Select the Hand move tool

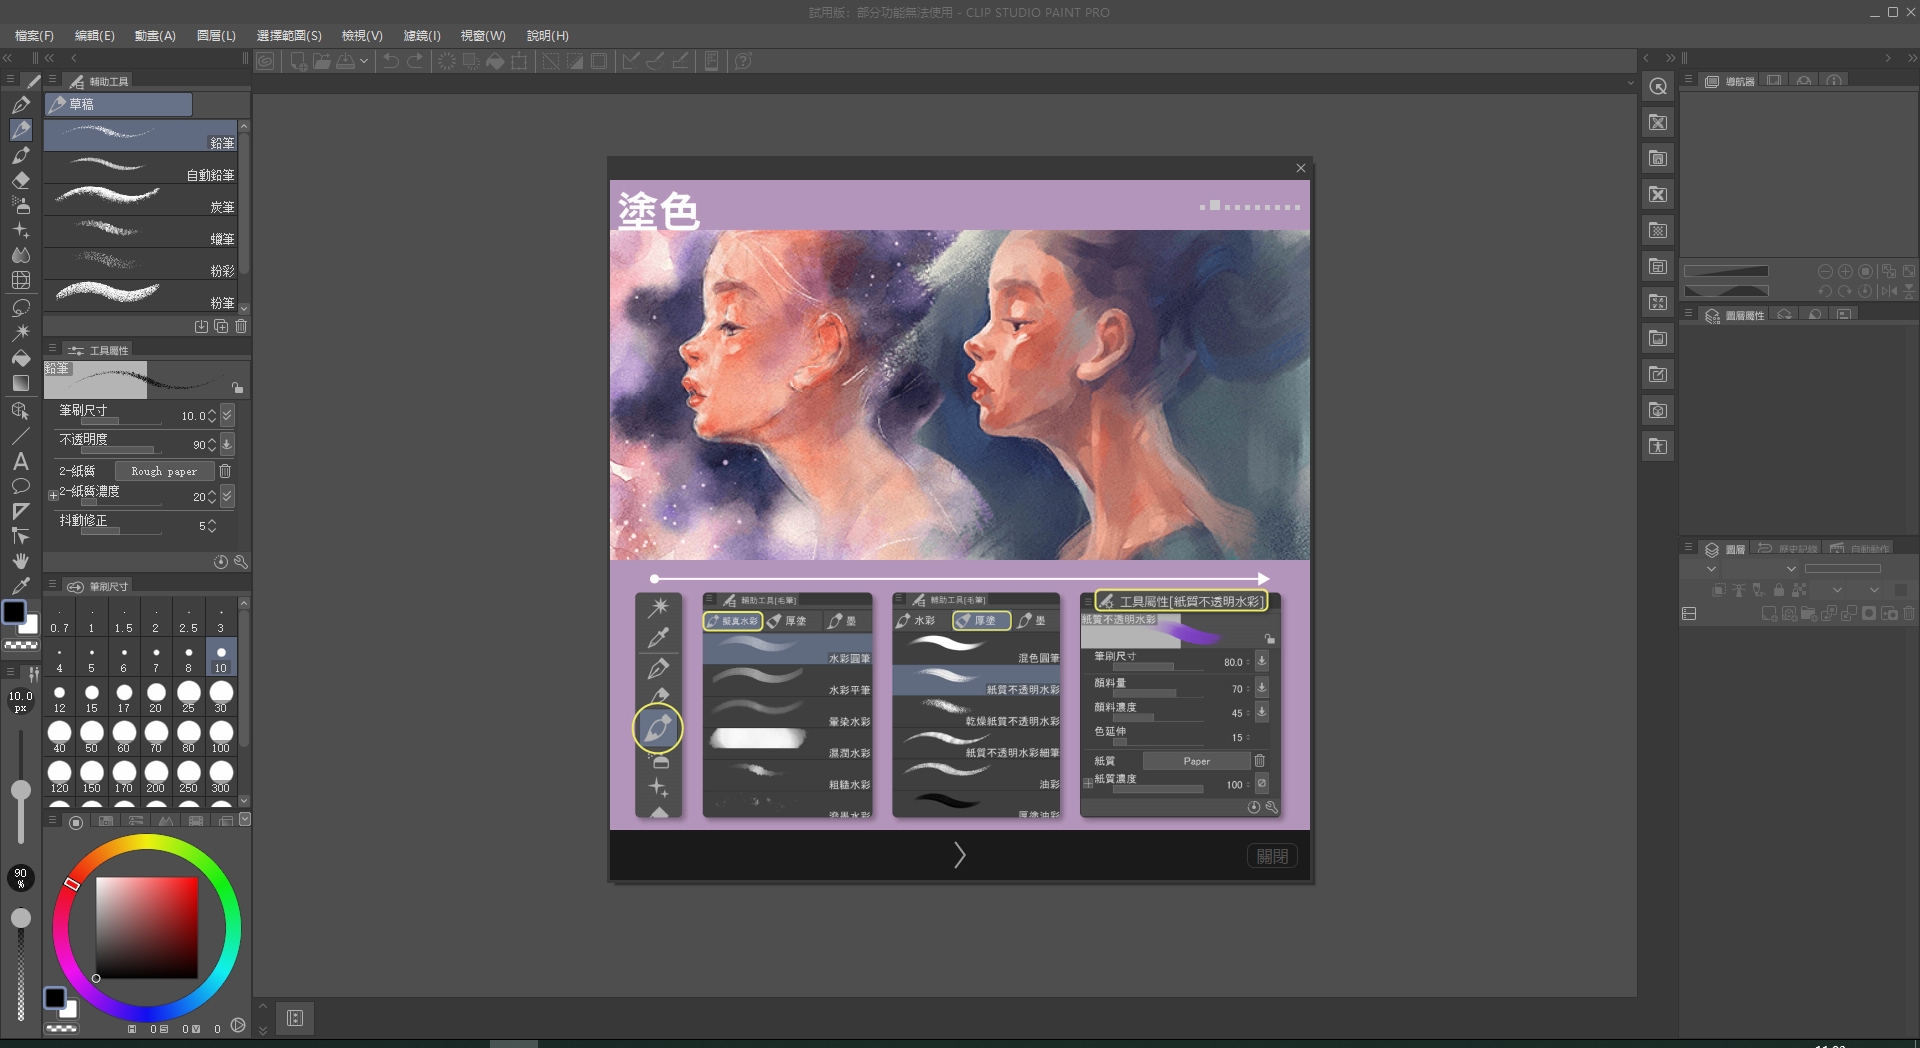tap(21, 561)
